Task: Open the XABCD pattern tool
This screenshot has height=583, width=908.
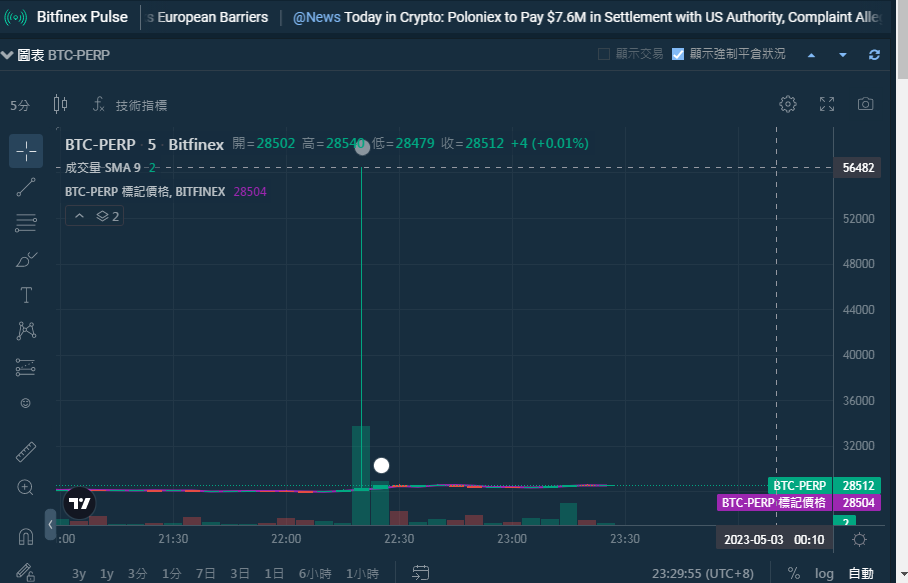Action: (x=26, y=331)
